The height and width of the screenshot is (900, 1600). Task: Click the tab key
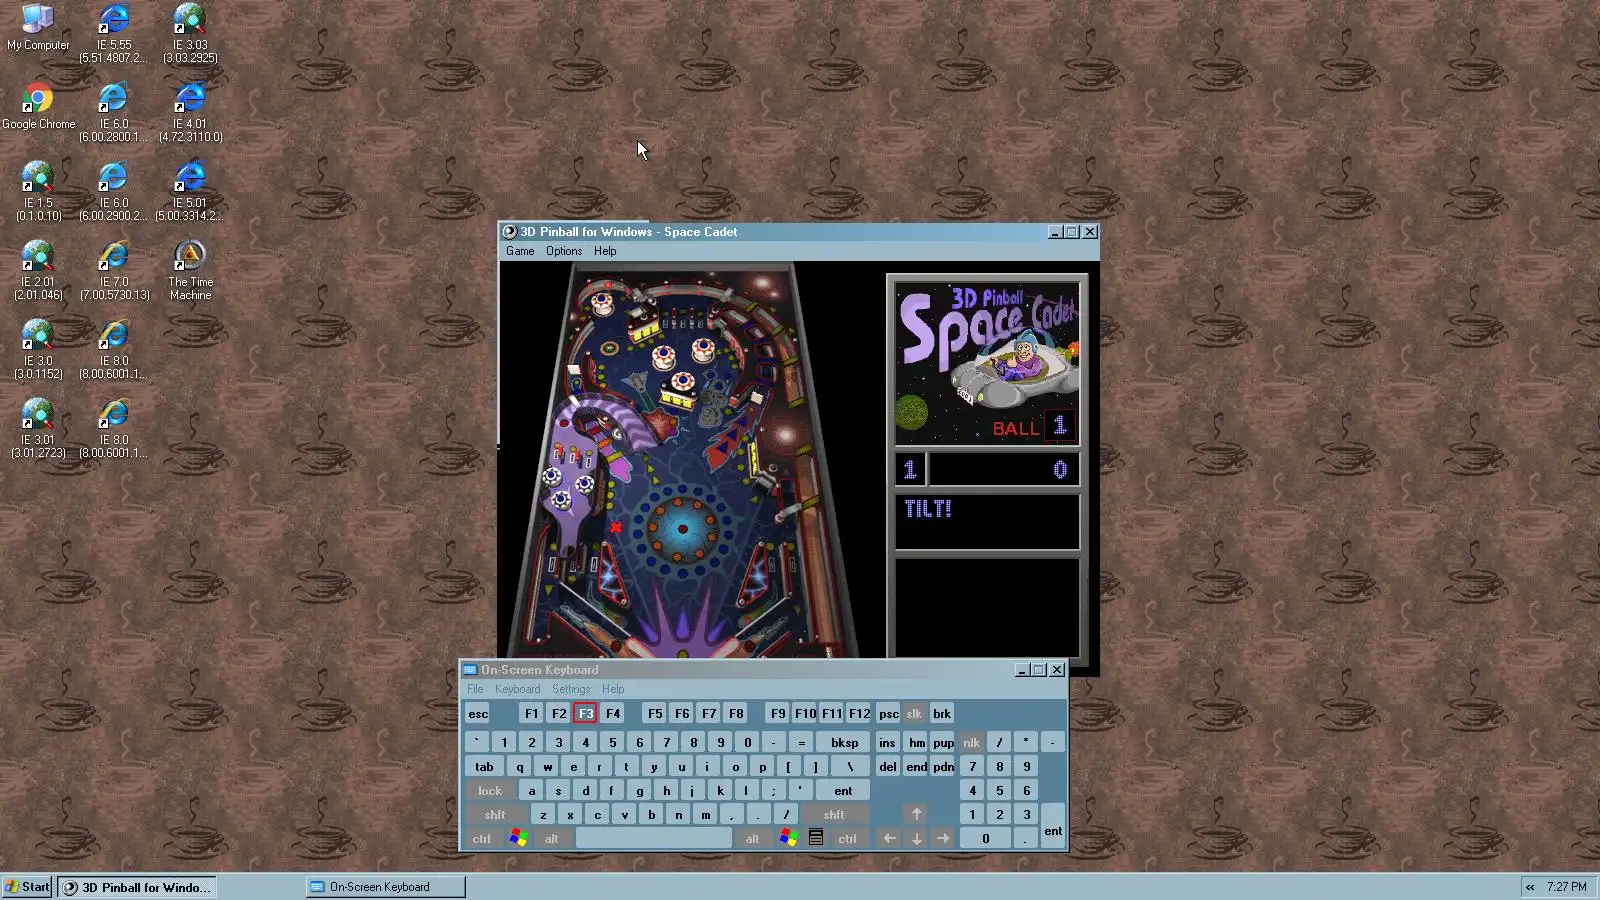point(484,766)
